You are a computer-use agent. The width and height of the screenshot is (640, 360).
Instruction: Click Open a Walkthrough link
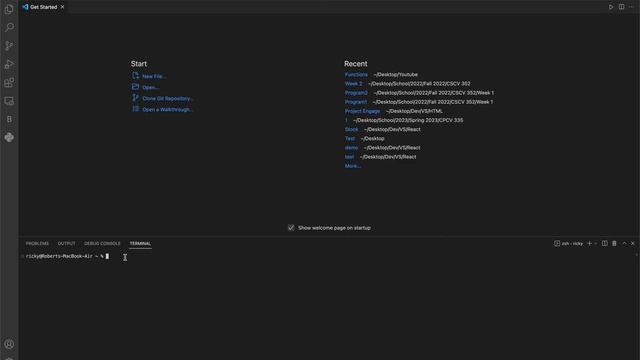168,109
